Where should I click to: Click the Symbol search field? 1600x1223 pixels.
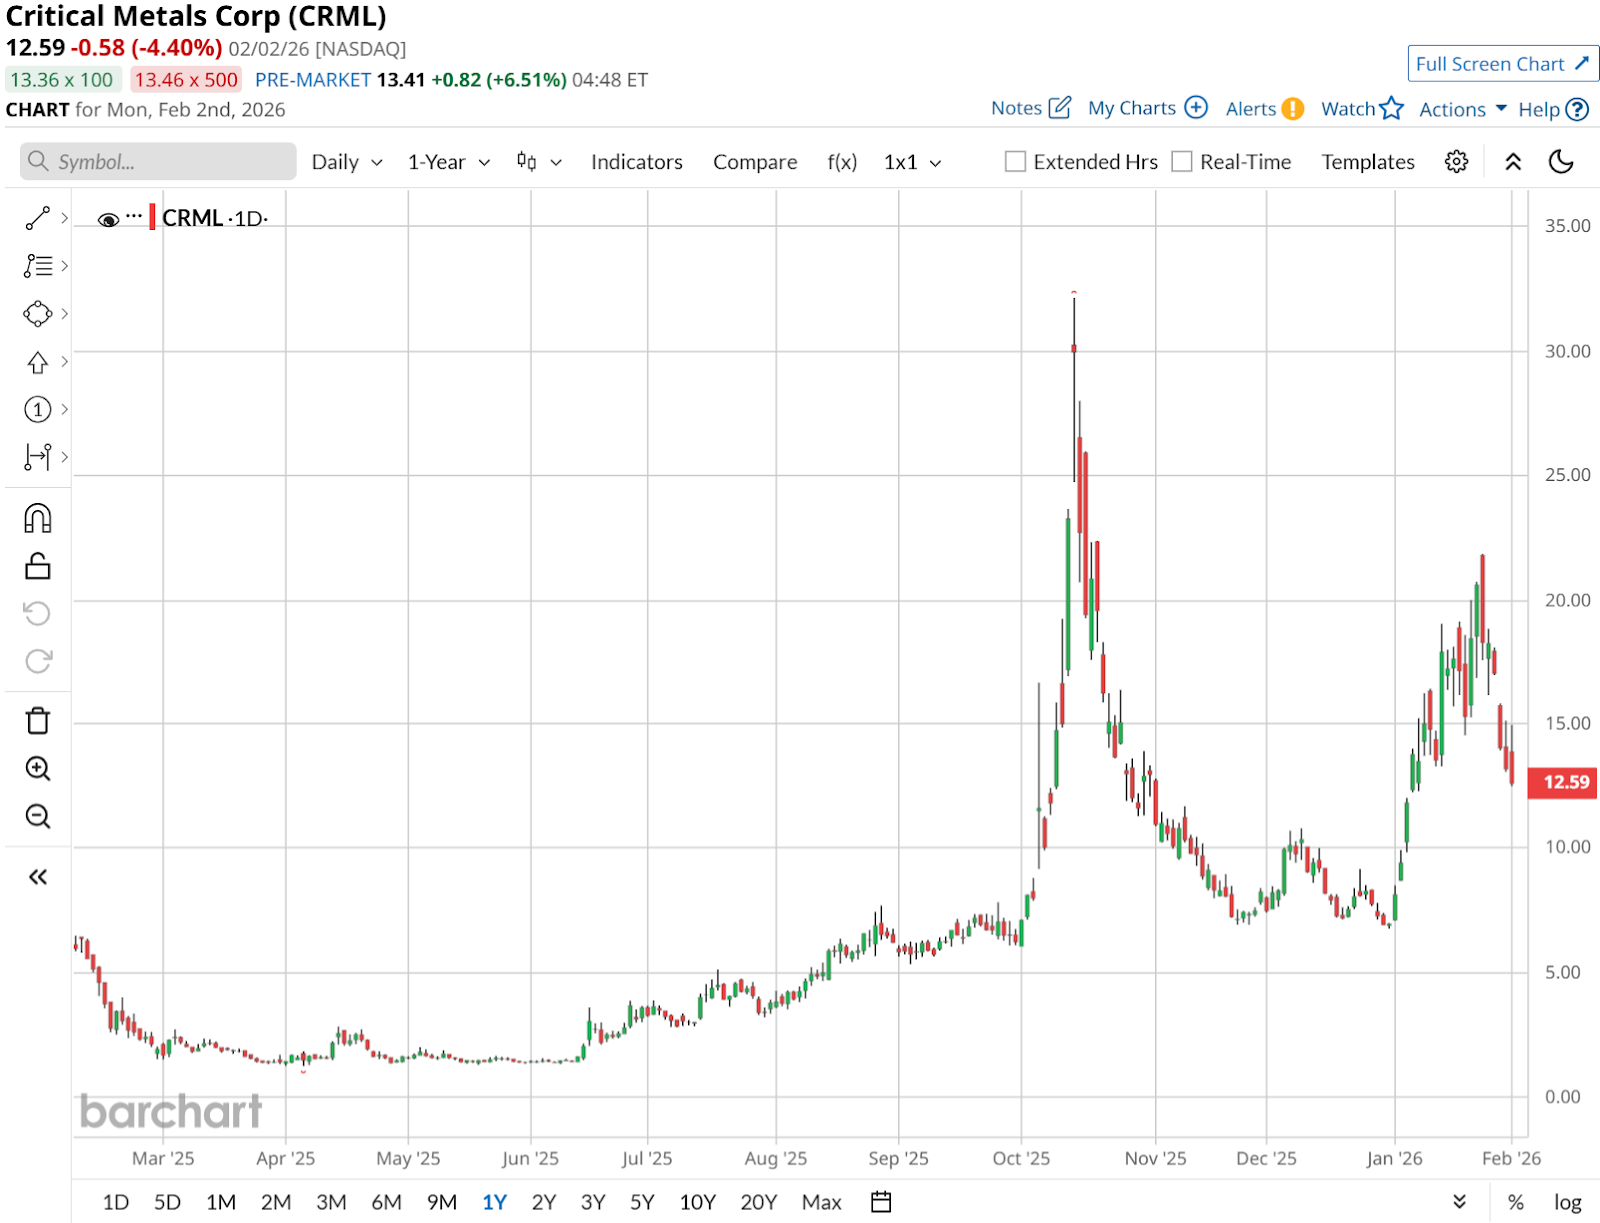click(x=158, y=161)
